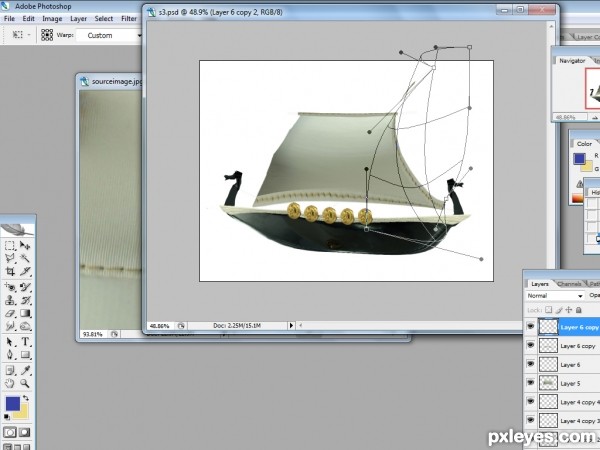This screenshot has width=600, height=450.
Task: Toggle lock position in Layers panel
Action: 569,310
